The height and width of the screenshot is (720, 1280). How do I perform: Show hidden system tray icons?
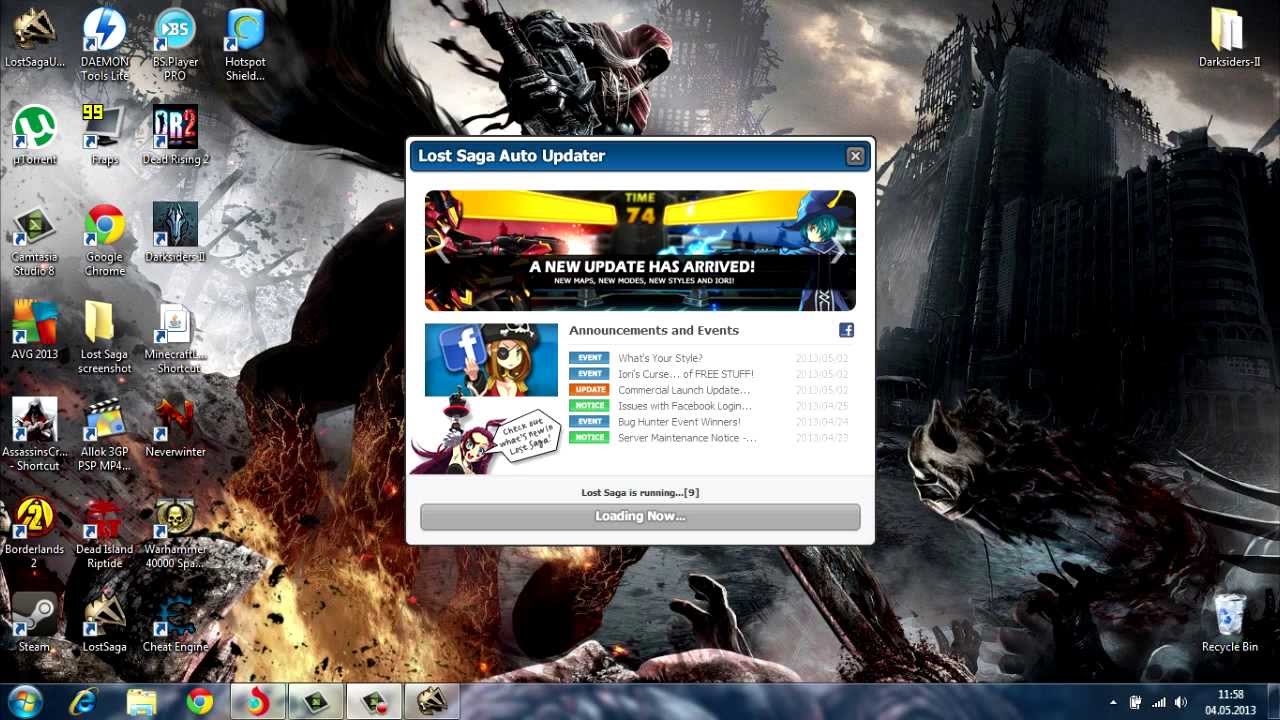coord(1114,702)
